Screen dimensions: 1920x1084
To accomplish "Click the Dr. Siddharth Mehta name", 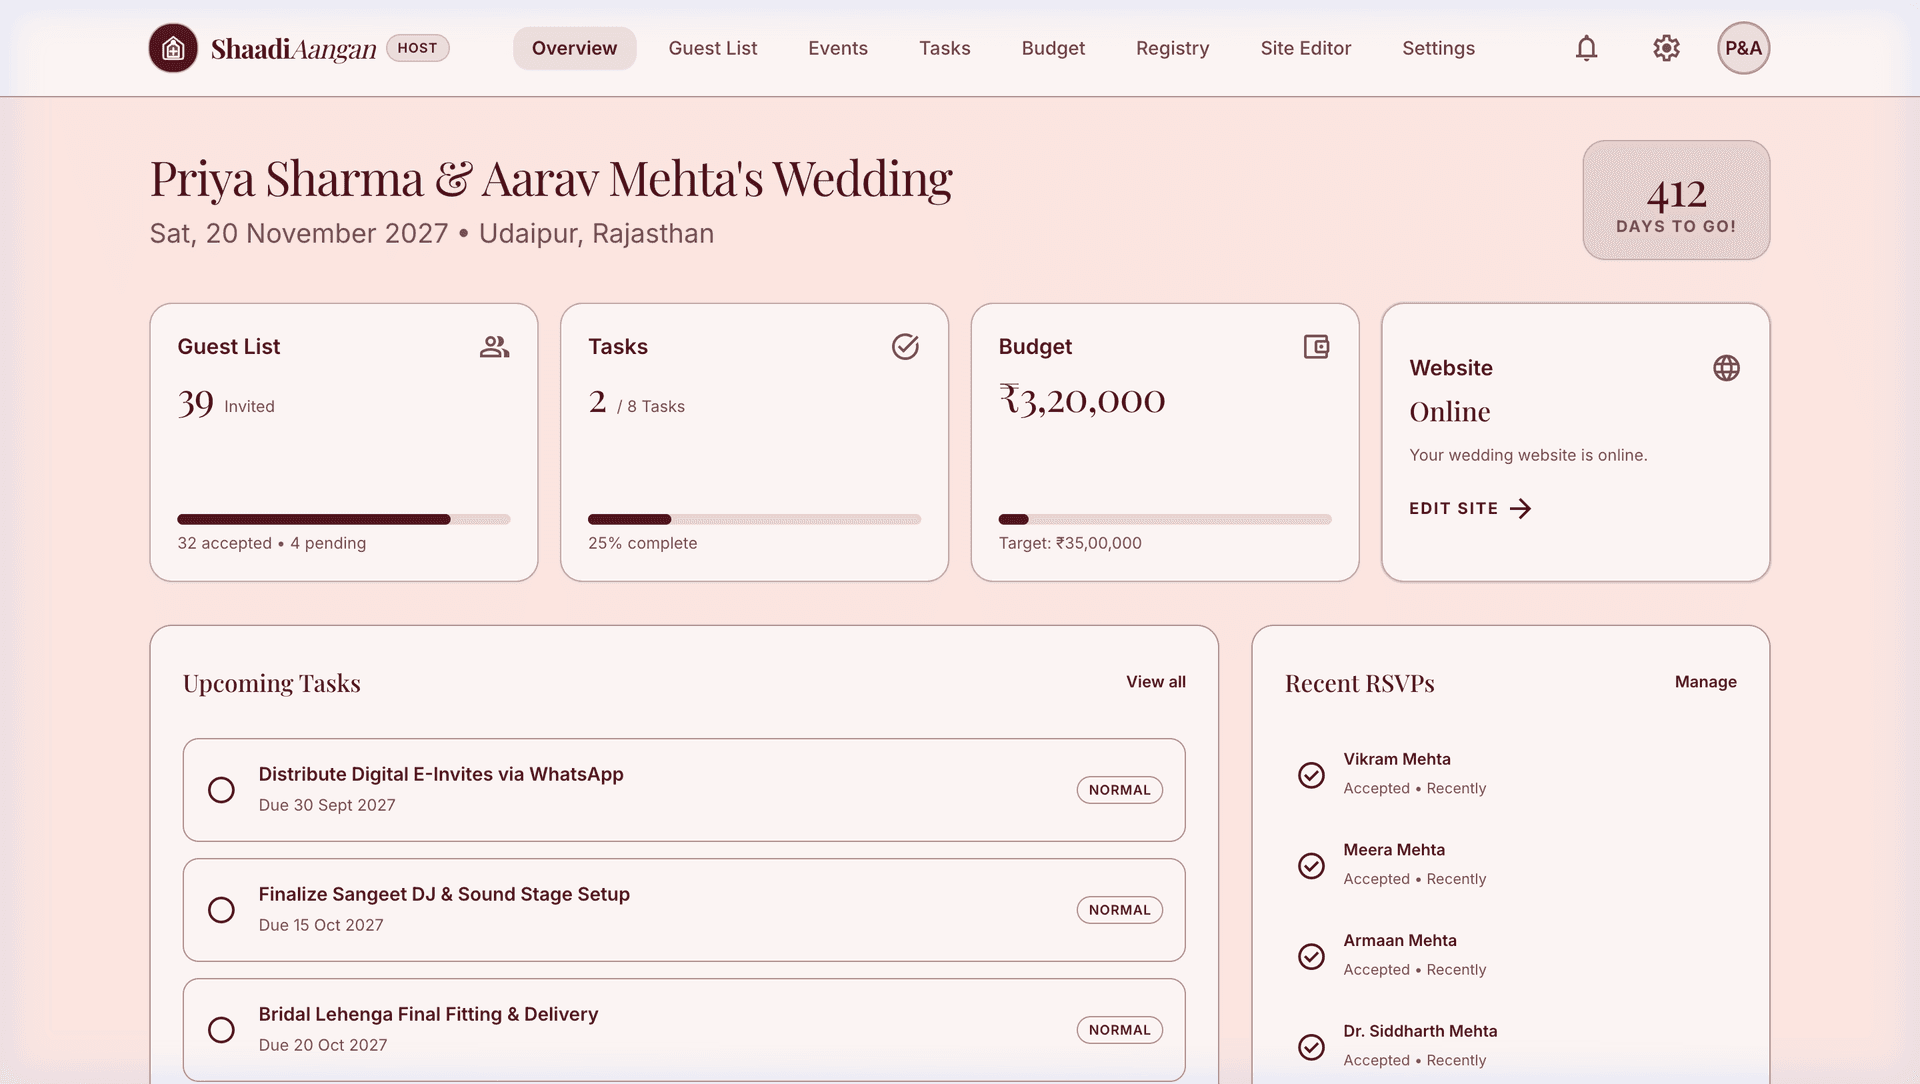I will (x=1420, y=1031).
